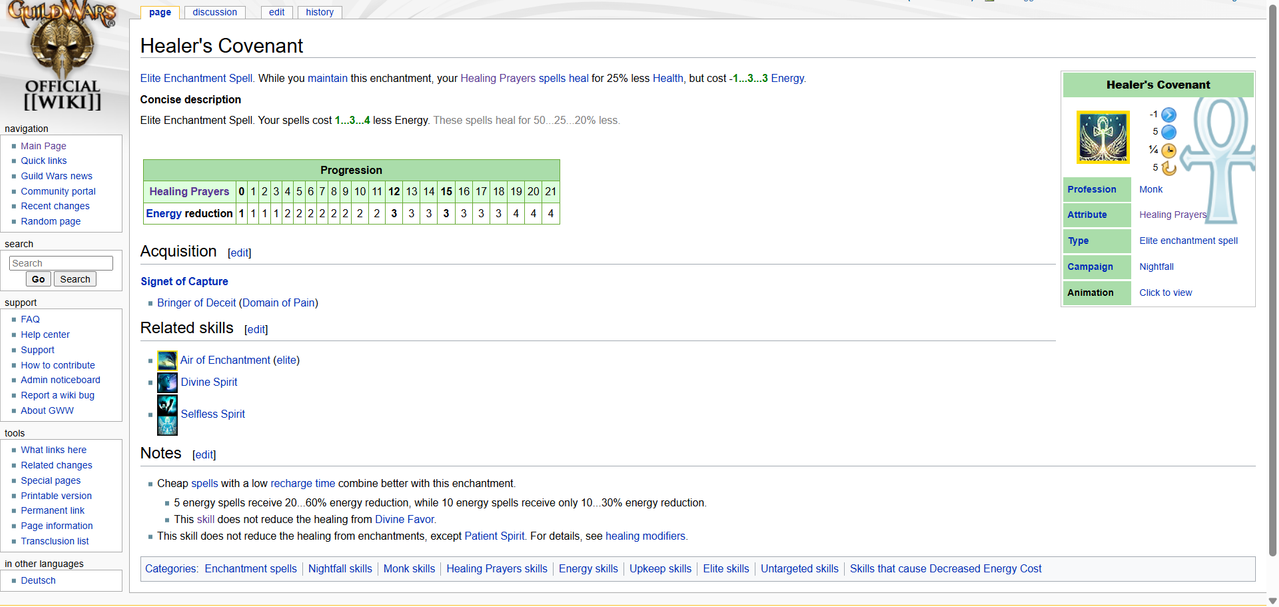Edit the Notes section
This screenshot has width=1279, height=607.
tap(204, 454)
